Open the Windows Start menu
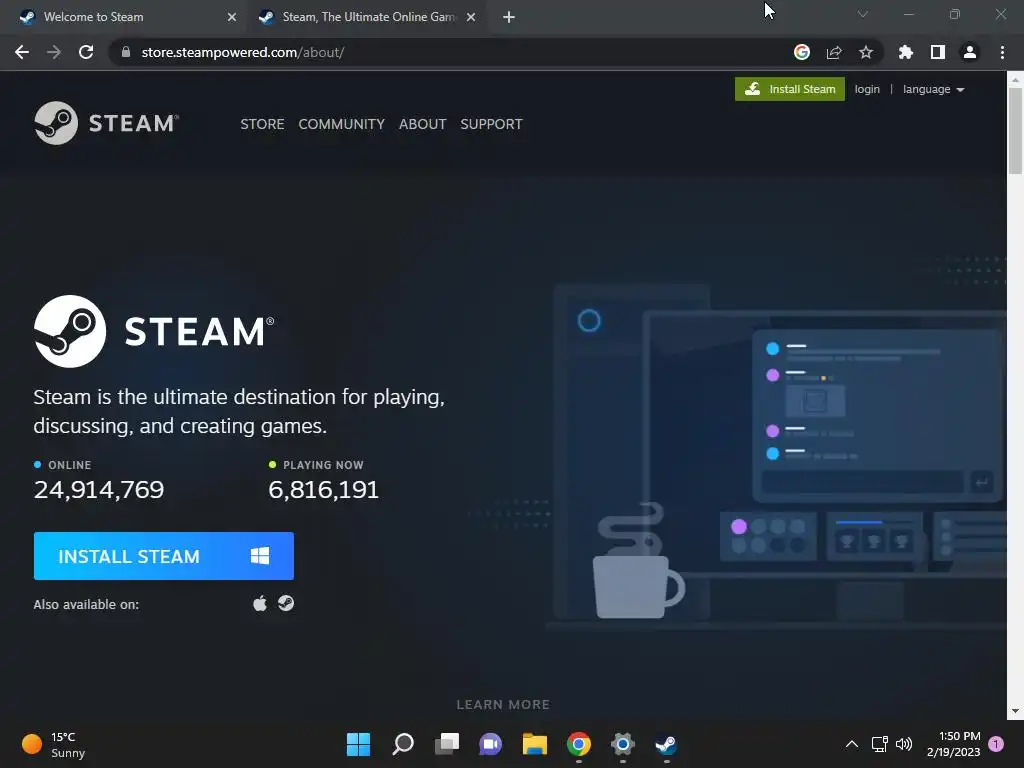This screenshot has width=1024, height=768. tap(358, 744)
